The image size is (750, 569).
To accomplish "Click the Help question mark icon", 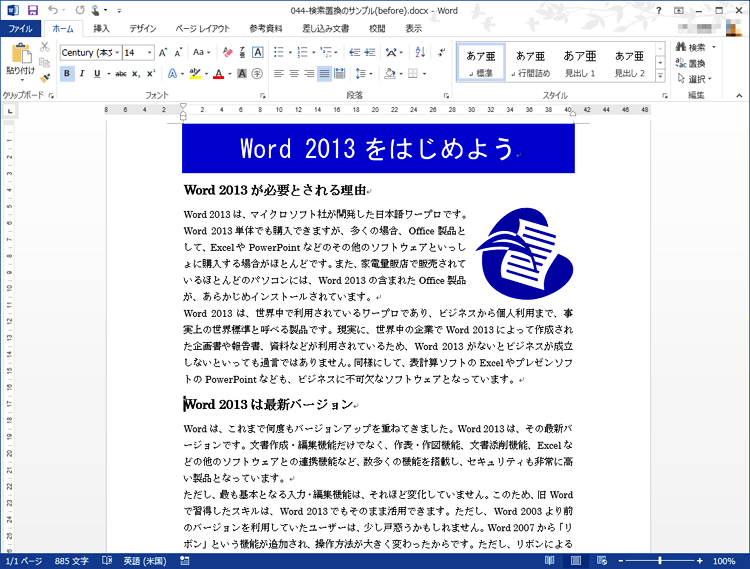I will [659, 11].
